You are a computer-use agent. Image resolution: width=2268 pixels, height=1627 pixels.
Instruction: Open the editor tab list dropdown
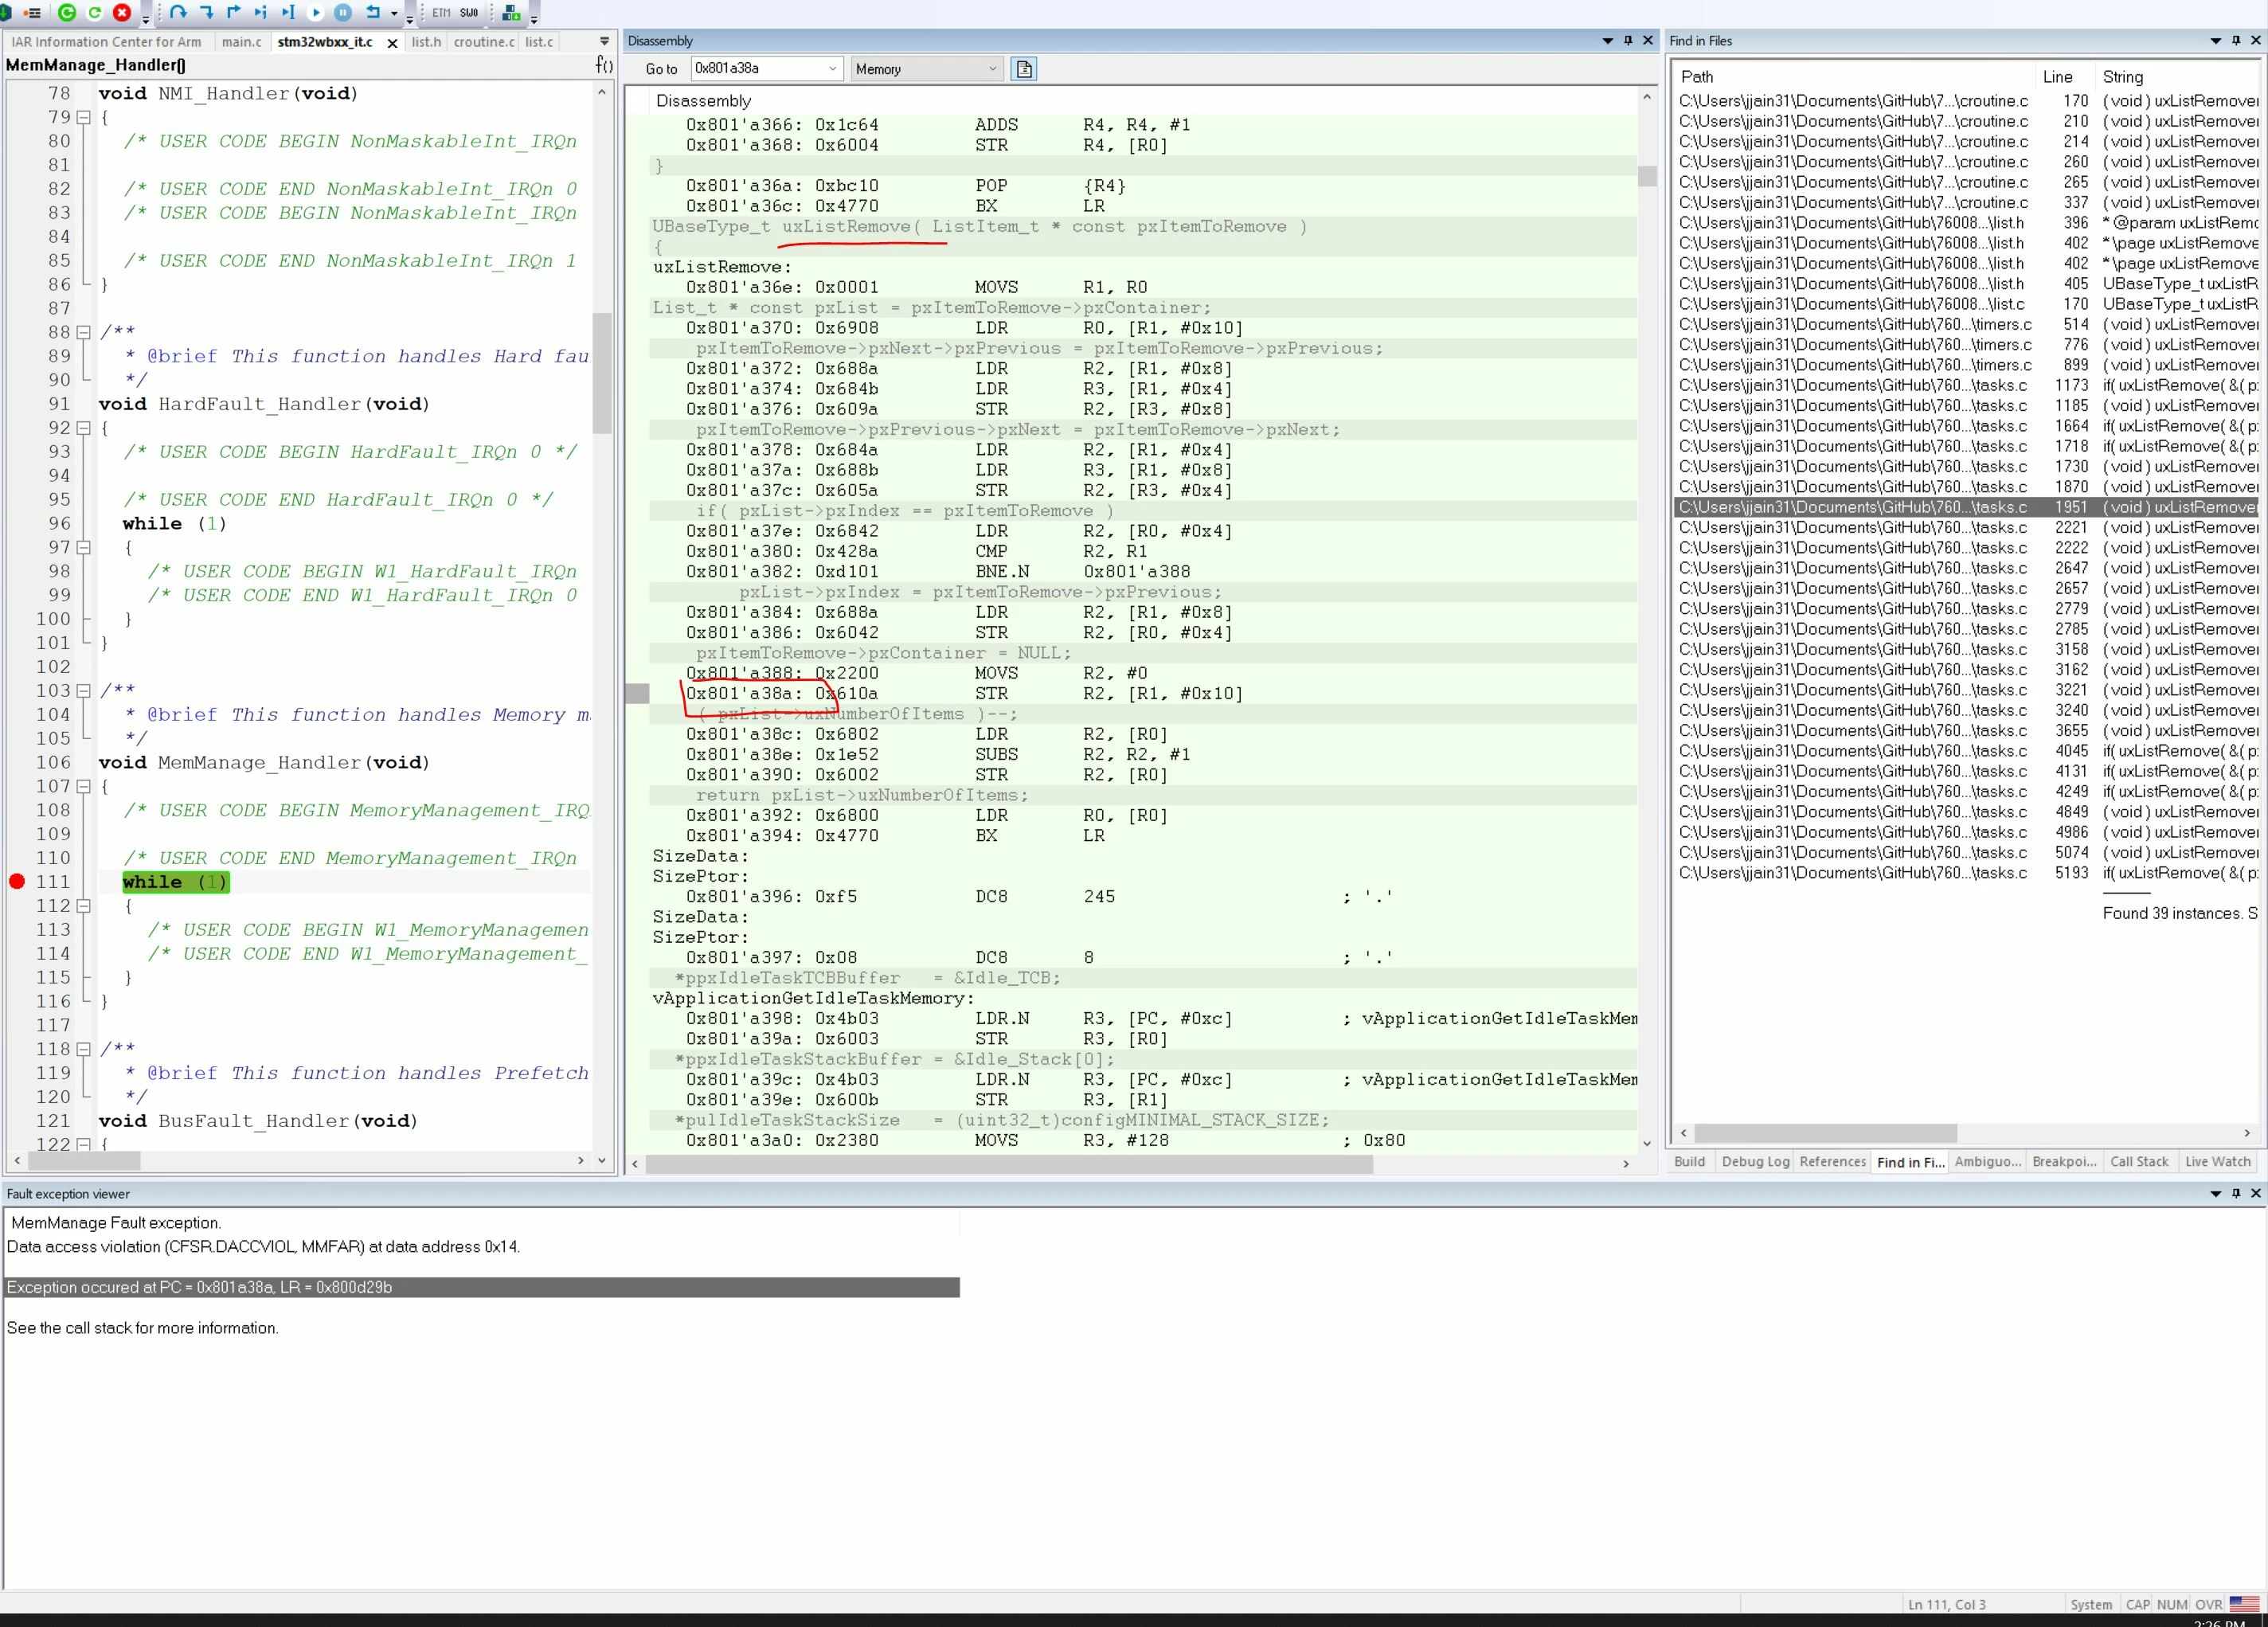point(604,41)
